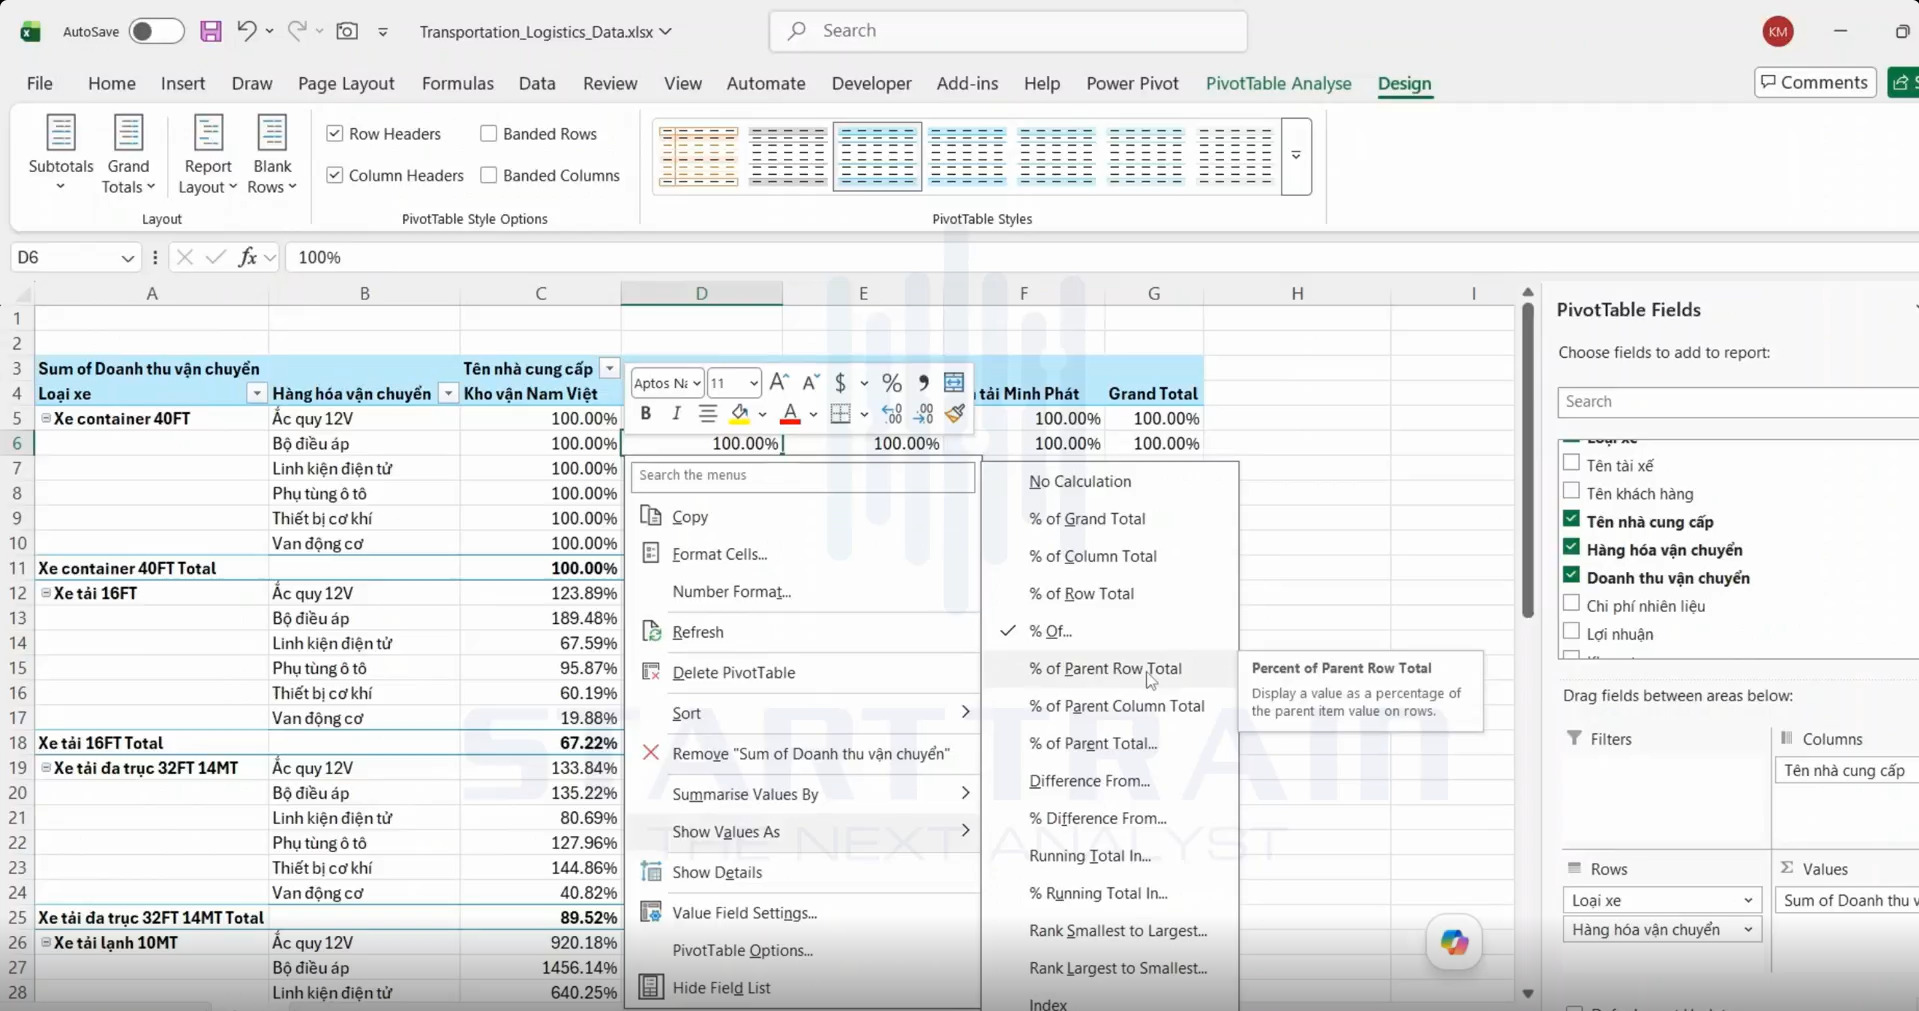This screenshot has height=1011, width=1919.
Task: Open the Blank Rows button
Action: click(272, 154)
